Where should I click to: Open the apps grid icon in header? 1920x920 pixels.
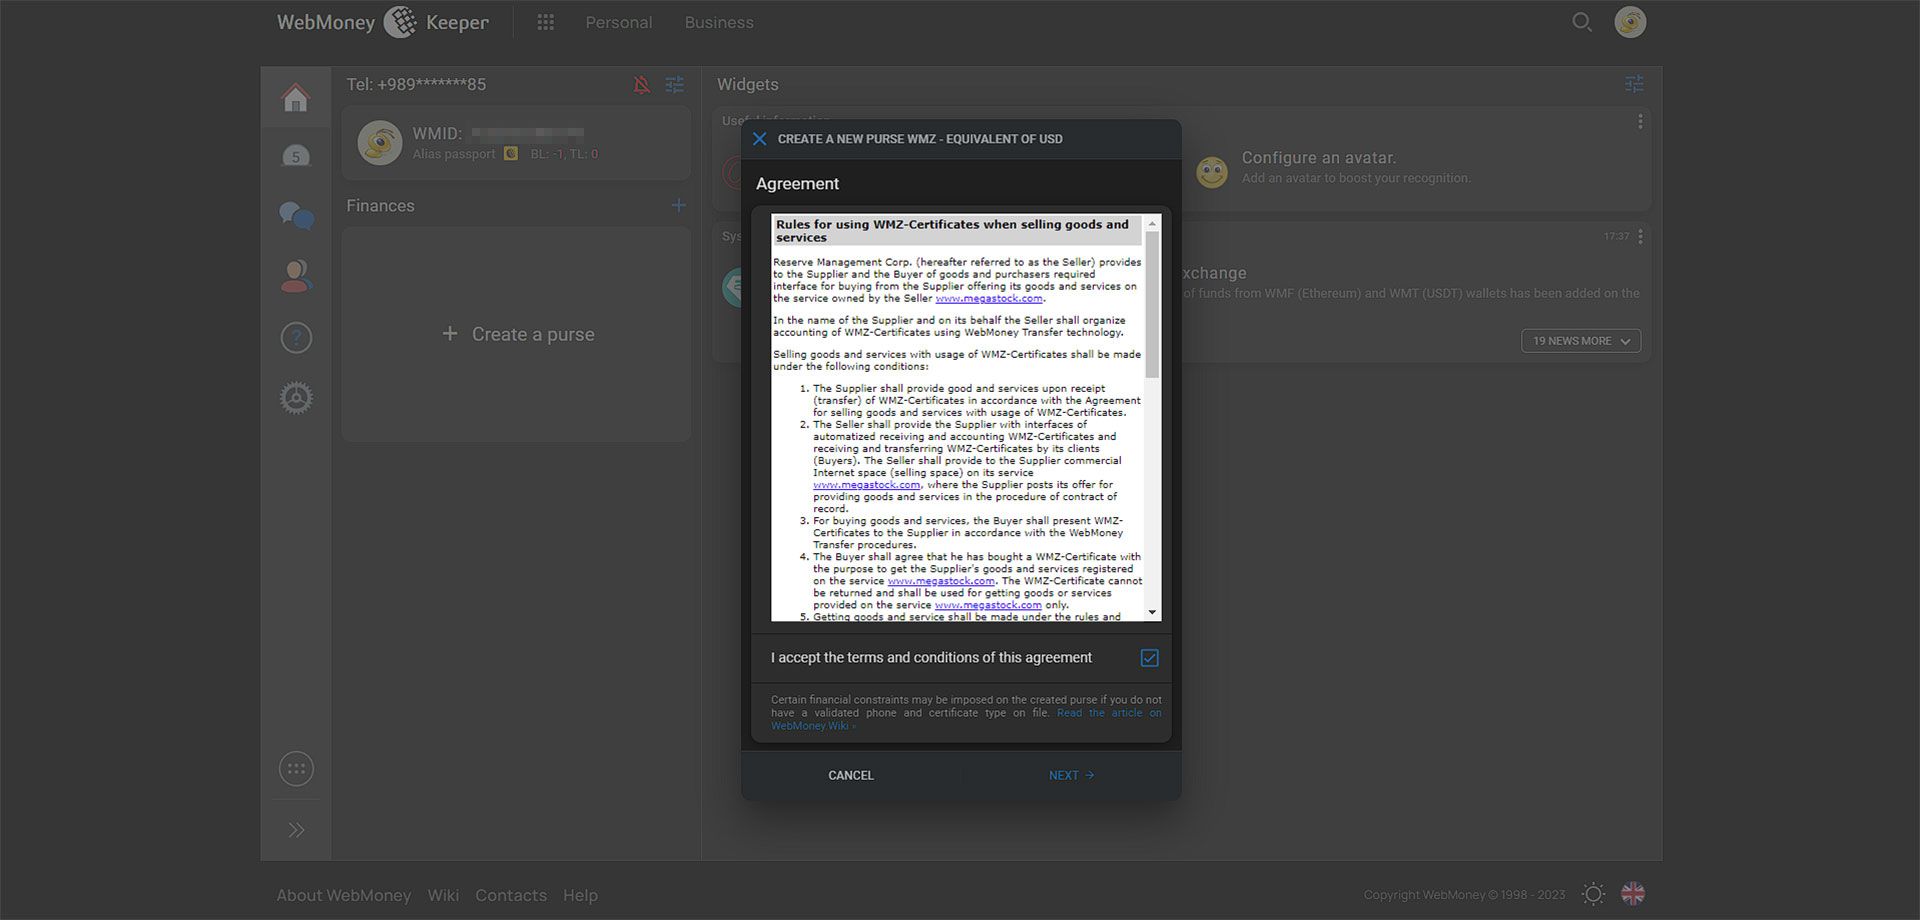pos(545,22)
